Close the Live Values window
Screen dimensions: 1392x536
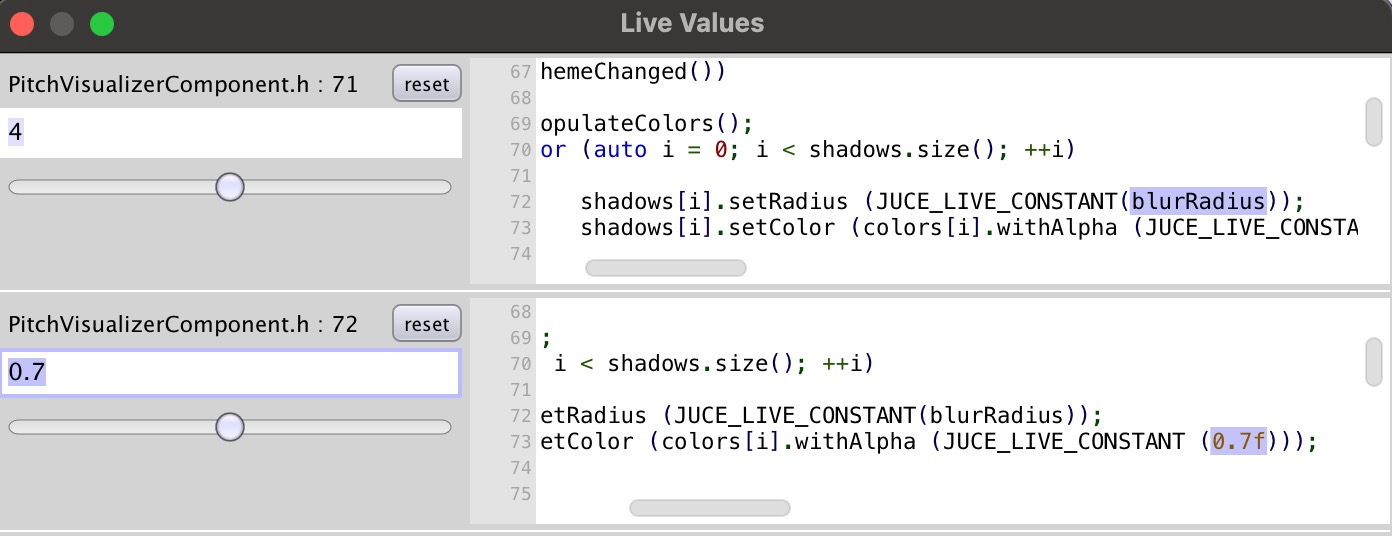coord(22,23)
